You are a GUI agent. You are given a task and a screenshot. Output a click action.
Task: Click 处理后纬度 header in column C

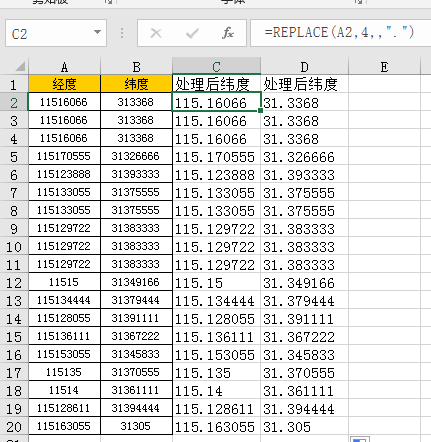point(216,84)
